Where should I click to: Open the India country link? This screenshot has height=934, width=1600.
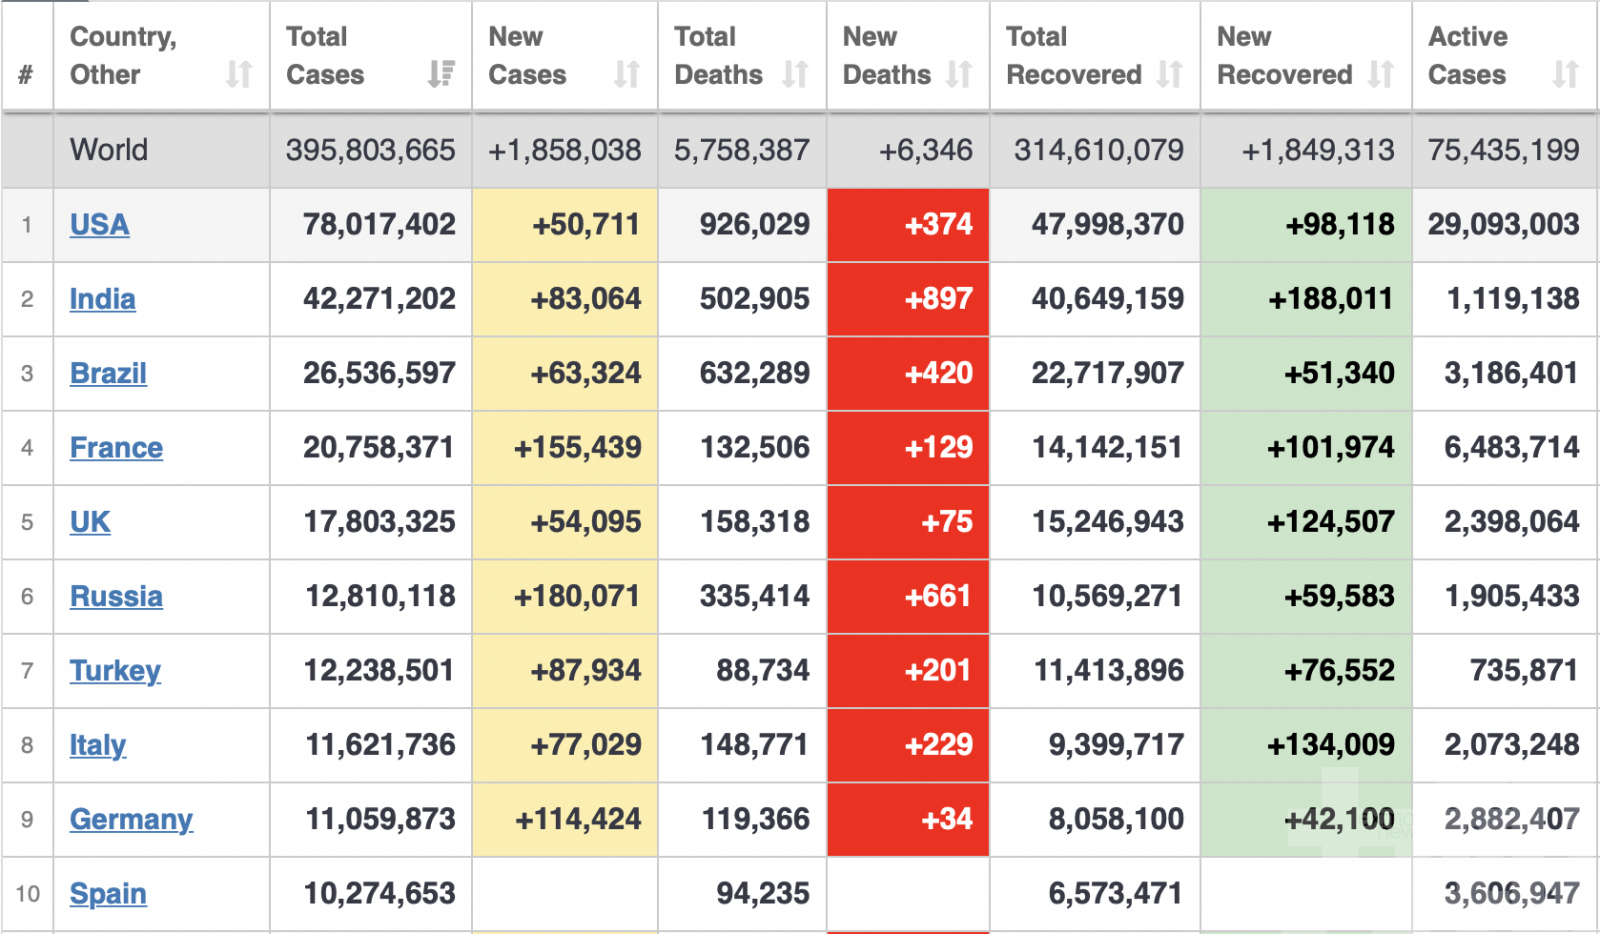coord(102,299)
